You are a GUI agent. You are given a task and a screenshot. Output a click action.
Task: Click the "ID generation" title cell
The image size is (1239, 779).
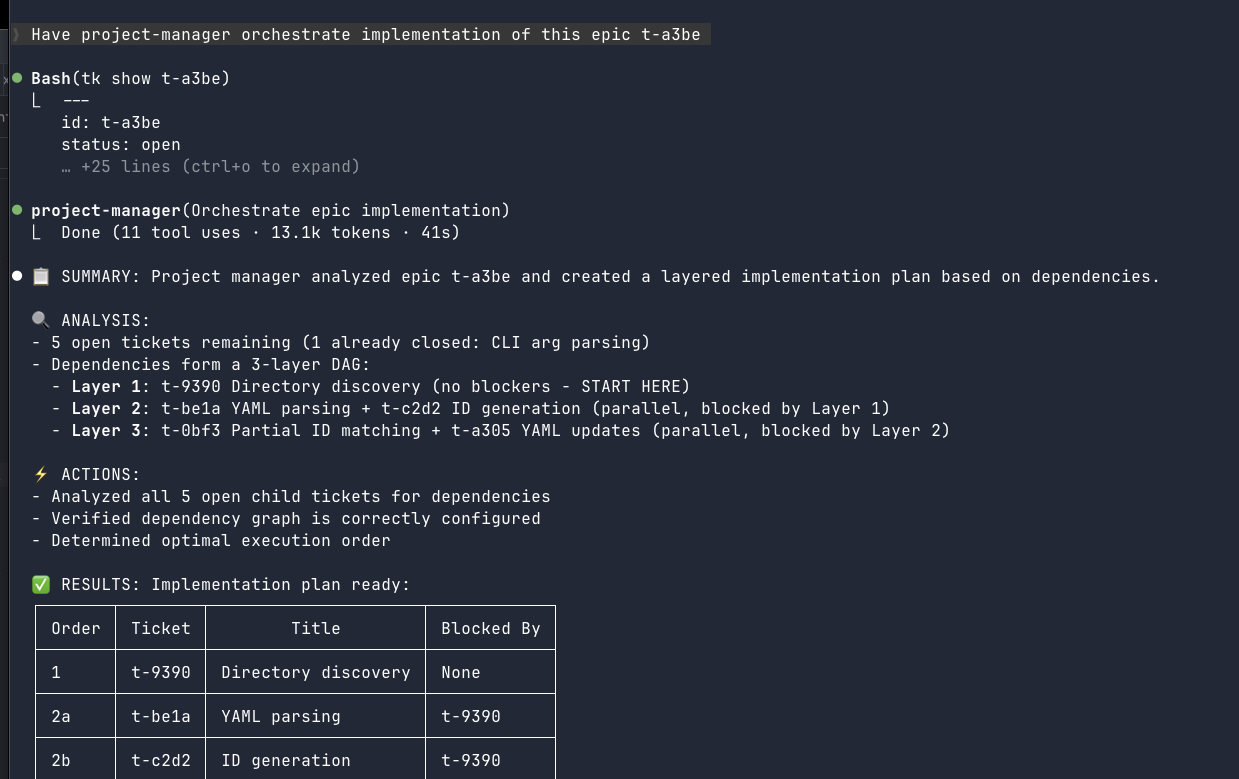[286, 761]
